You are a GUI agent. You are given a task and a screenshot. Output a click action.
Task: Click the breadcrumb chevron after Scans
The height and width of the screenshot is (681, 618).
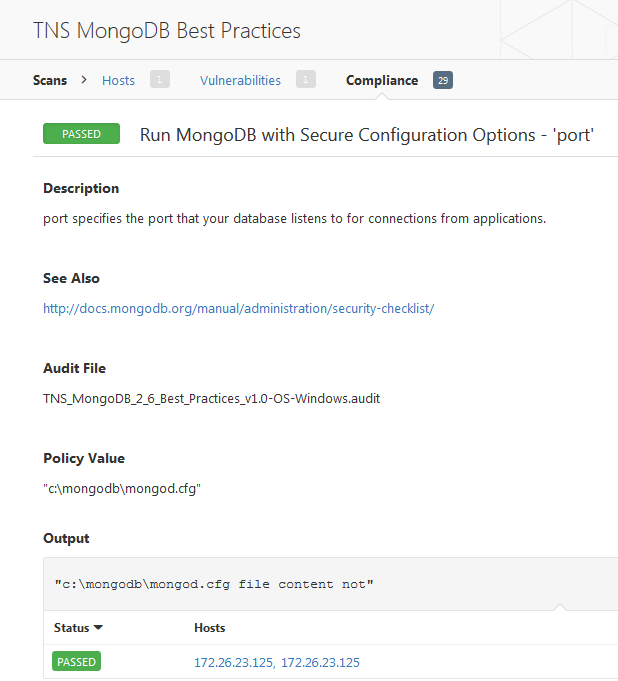tap(84, 80)
